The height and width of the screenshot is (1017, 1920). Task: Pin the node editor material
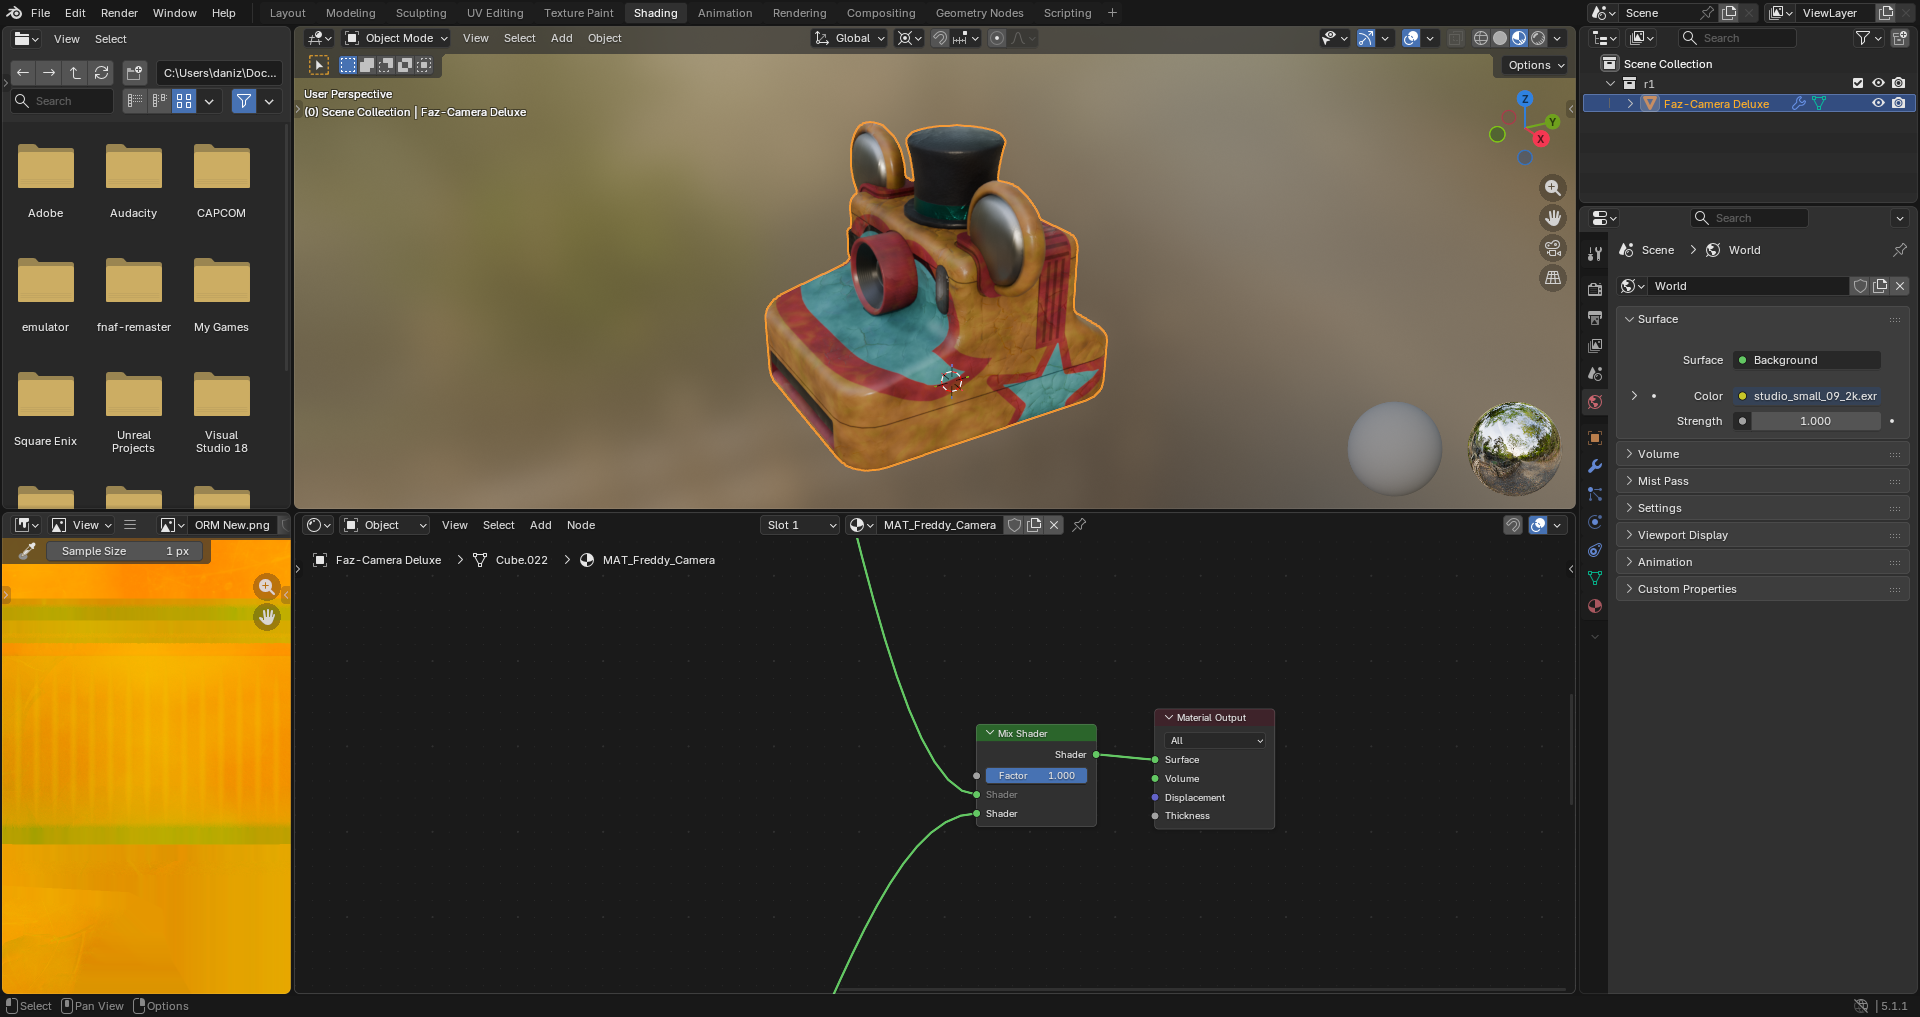(x=1079, y=525)
